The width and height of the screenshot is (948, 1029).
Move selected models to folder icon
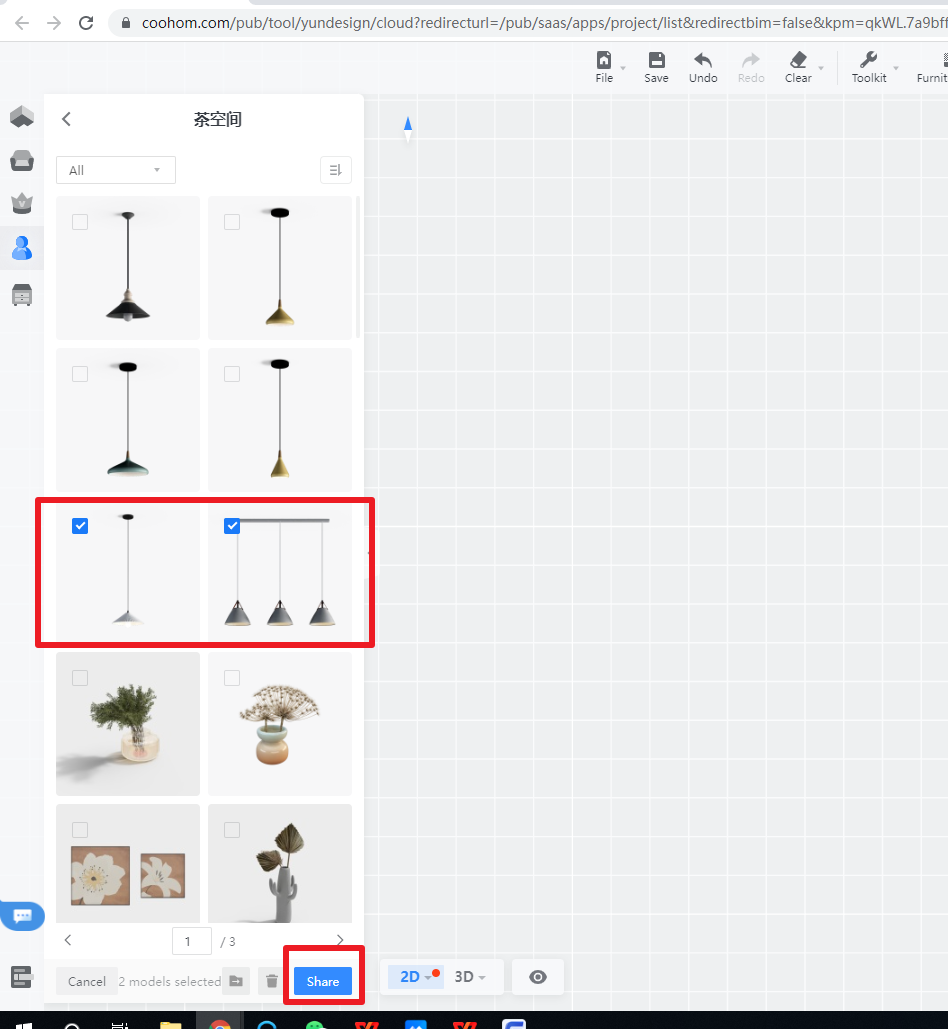point(236,981)
